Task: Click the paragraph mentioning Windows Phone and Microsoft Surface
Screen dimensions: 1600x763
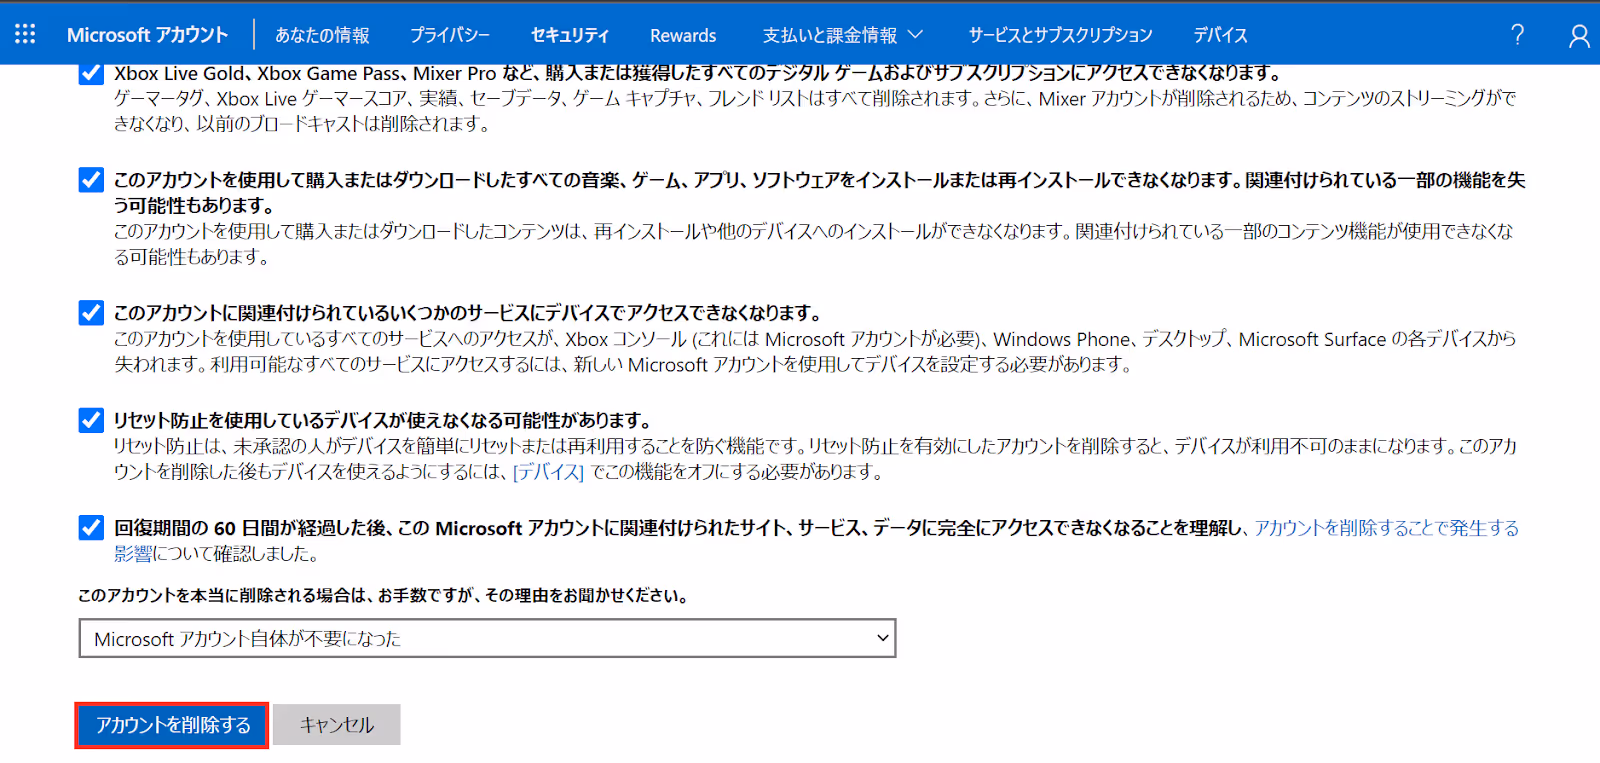Action: click(x=814, y=352)
